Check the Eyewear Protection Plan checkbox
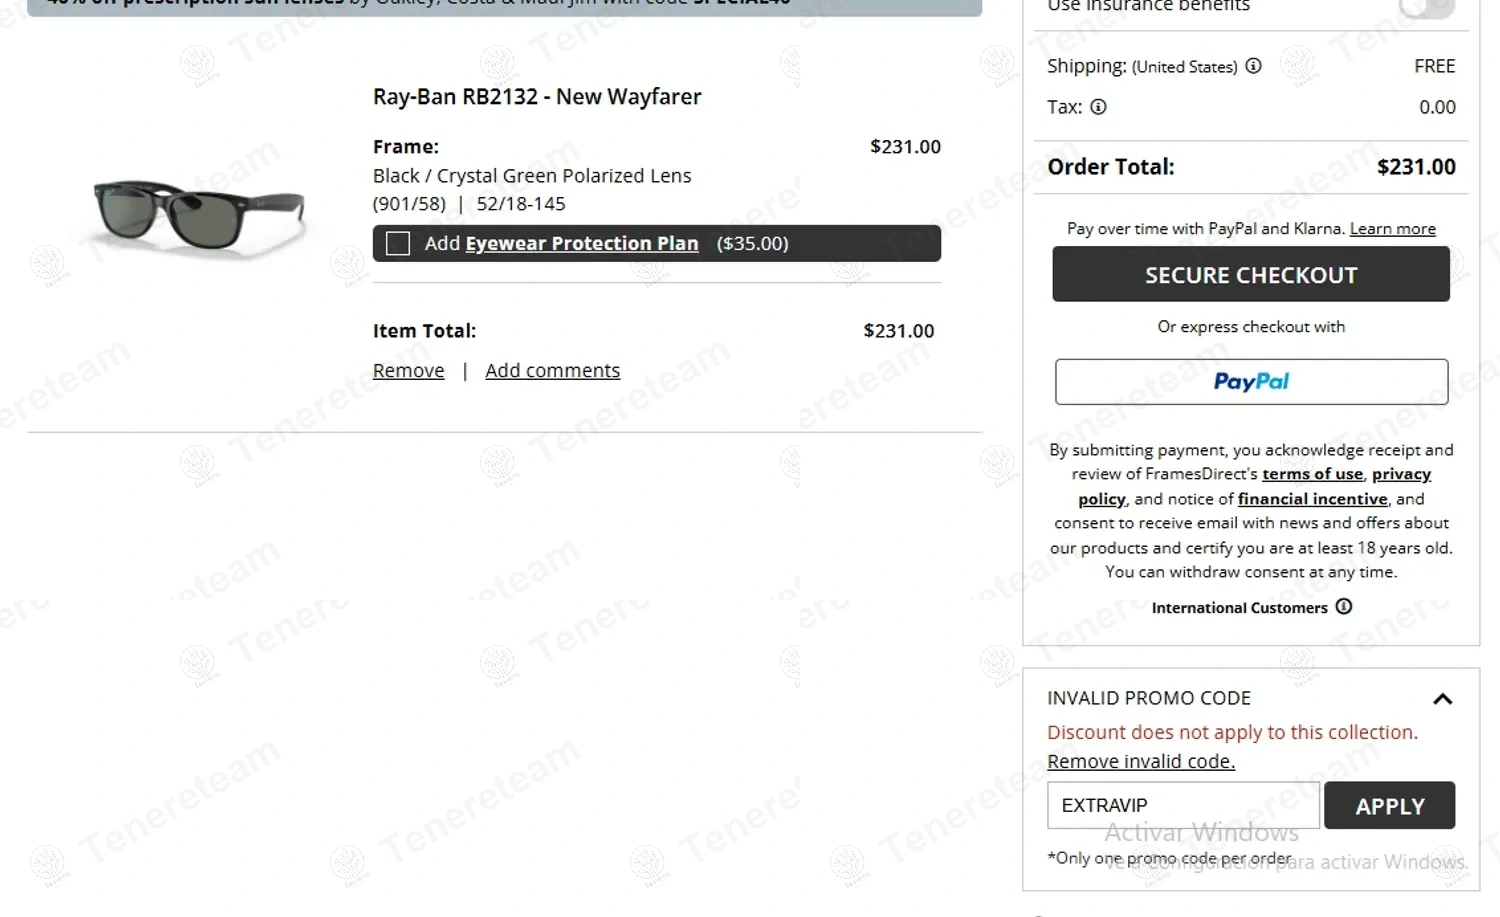 398,244
